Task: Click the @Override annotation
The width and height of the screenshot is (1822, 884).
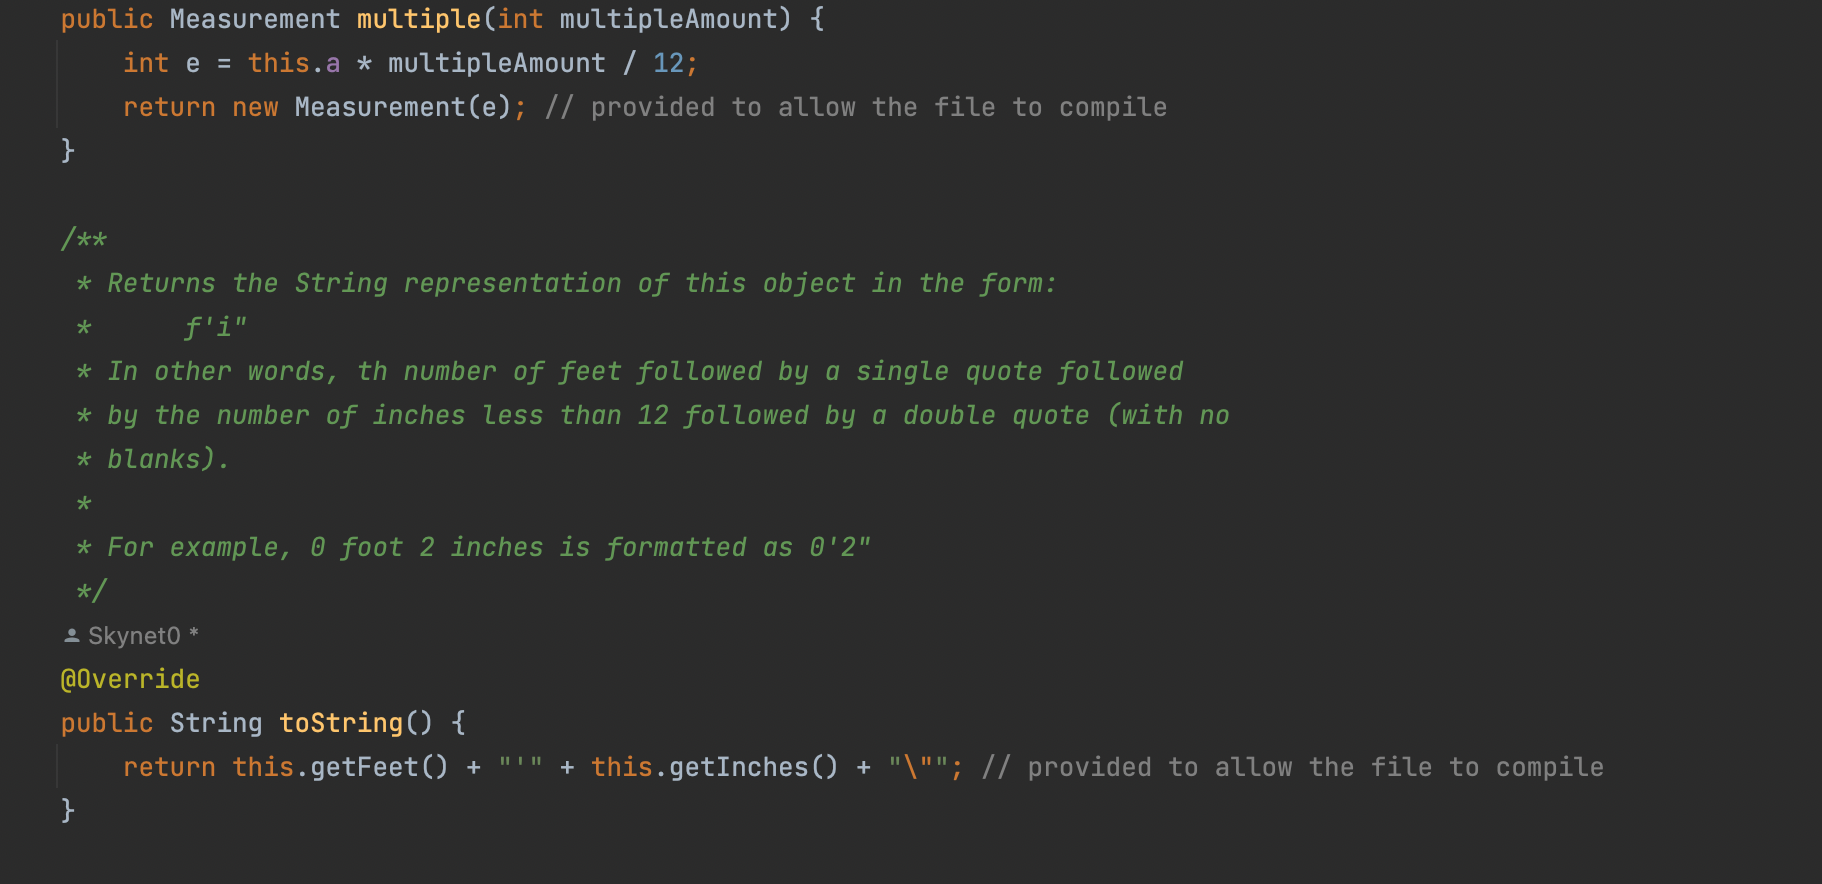Action: click(130, 680)
